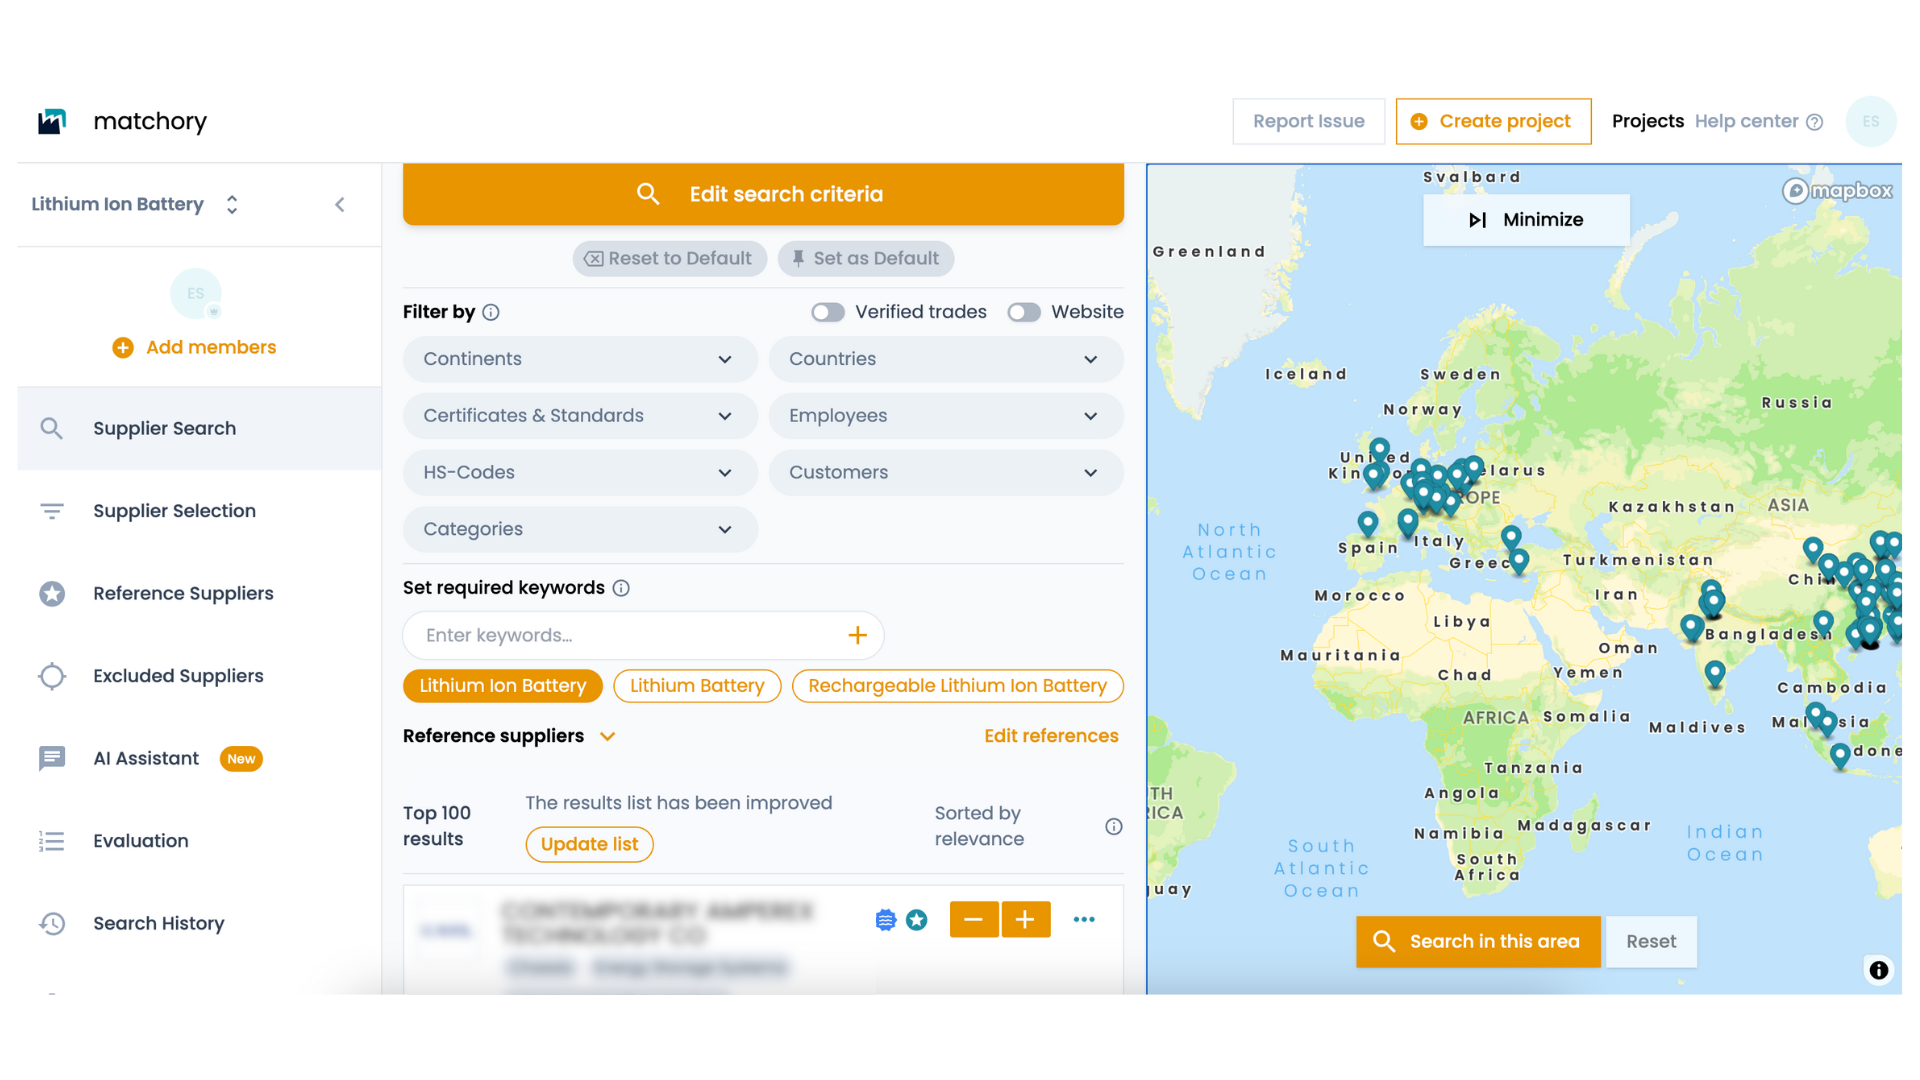Open Supplier Selection from the sidebar

click(174, 511)
